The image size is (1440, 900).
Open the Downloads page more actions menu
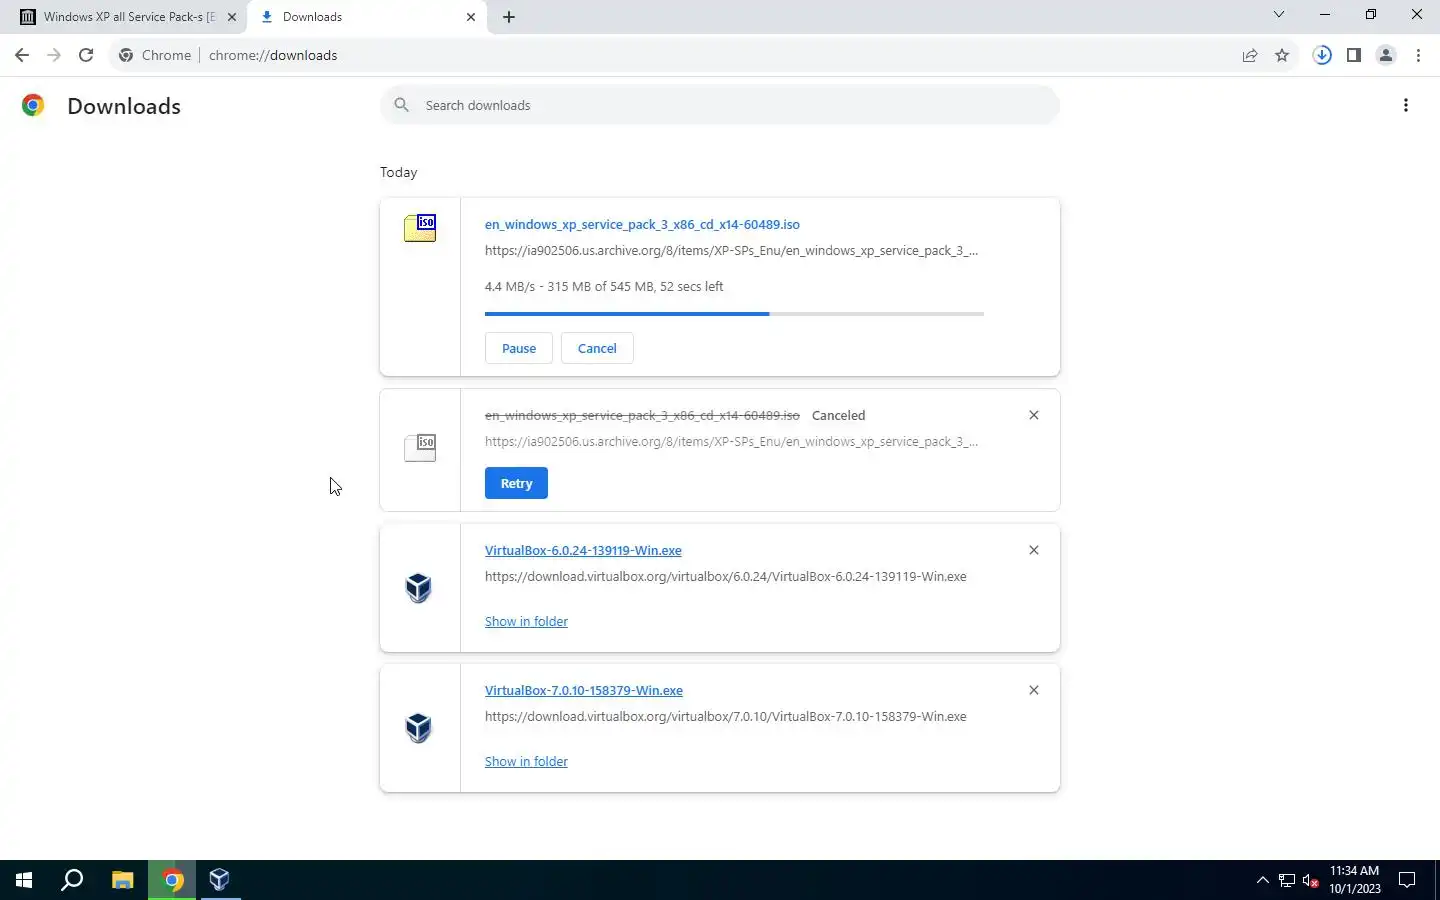[x=1406, y=105]
